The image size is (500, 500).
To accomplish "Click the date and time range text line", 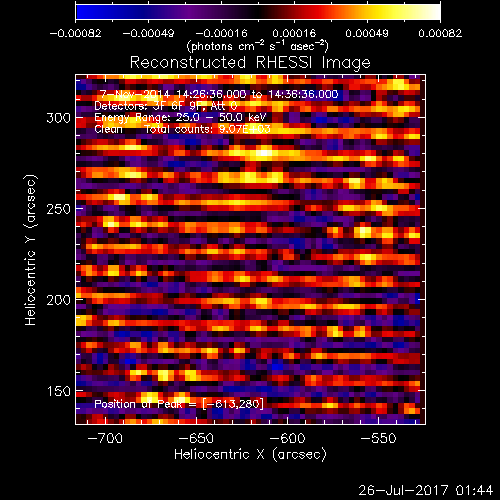I will click(x=219, y=94).
